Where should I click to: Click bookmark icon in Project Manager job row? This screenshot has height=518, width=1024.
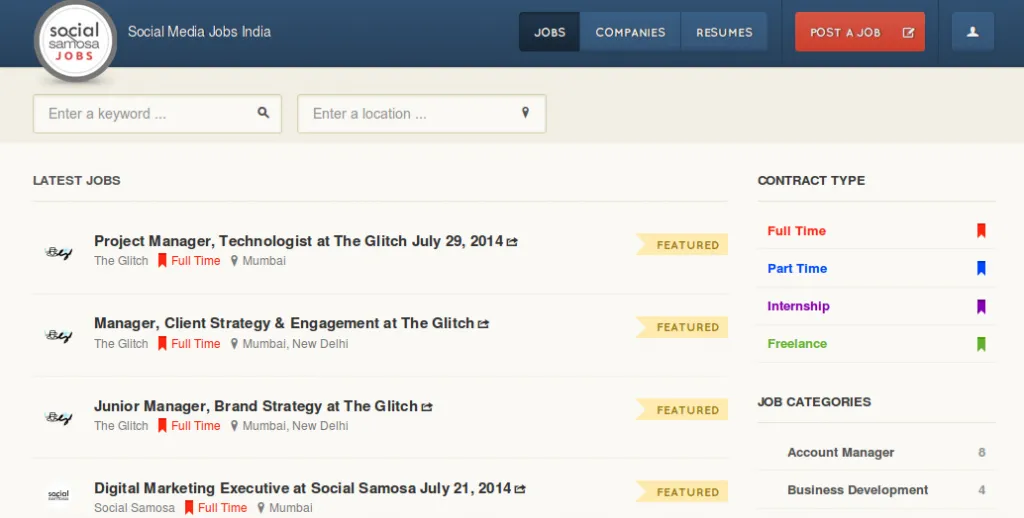[162, 260]
